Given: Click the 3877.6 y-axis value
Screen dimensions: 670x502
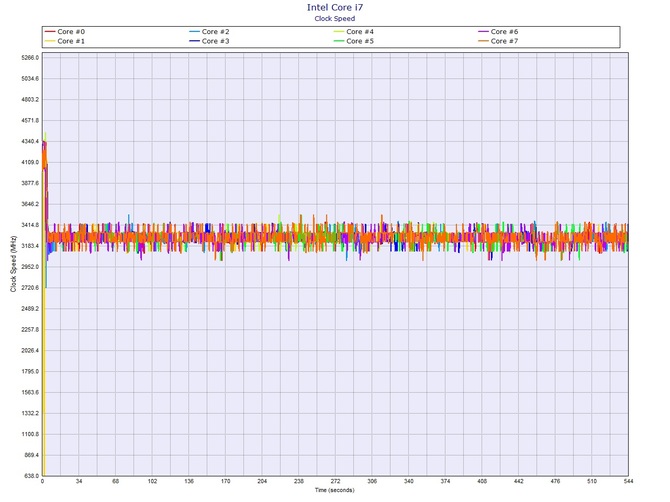Looking at the screenshot, I should pyautogui.click(x=30, y=183).
